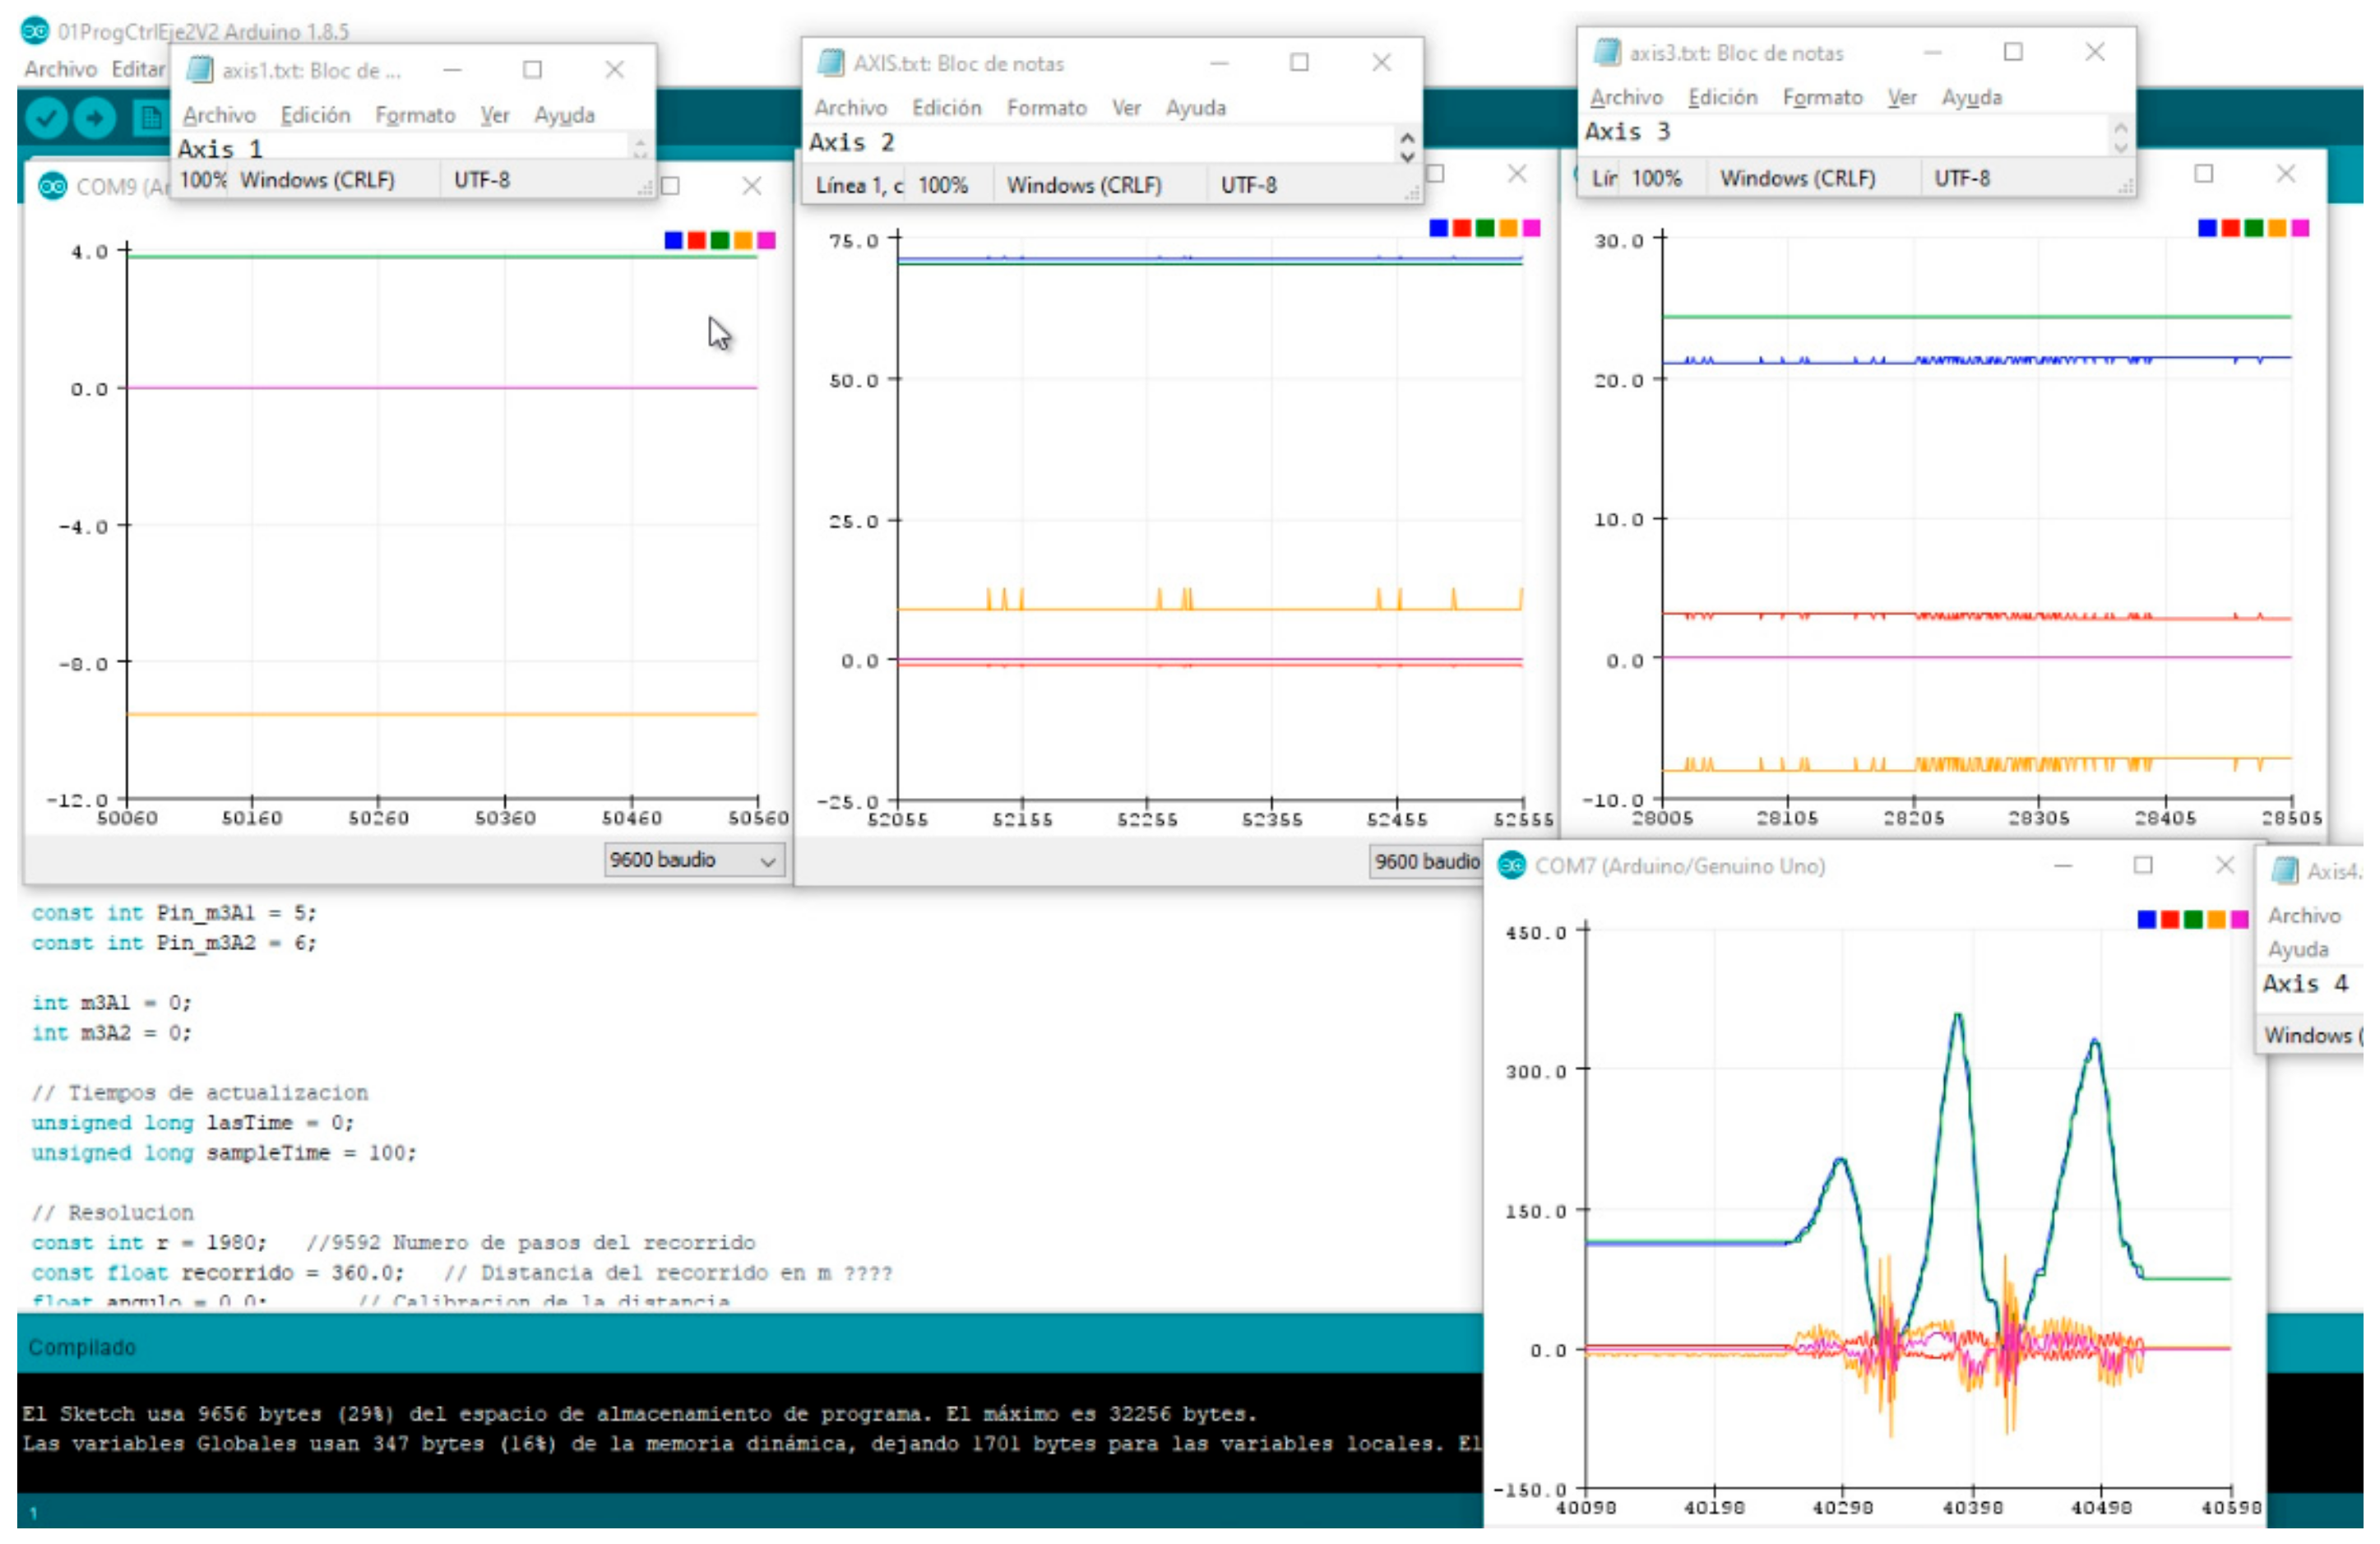The width and height of the screenshot is (2380, 1544).
Task: Click the const int r = 1980 line
Action: point(149,1243)
